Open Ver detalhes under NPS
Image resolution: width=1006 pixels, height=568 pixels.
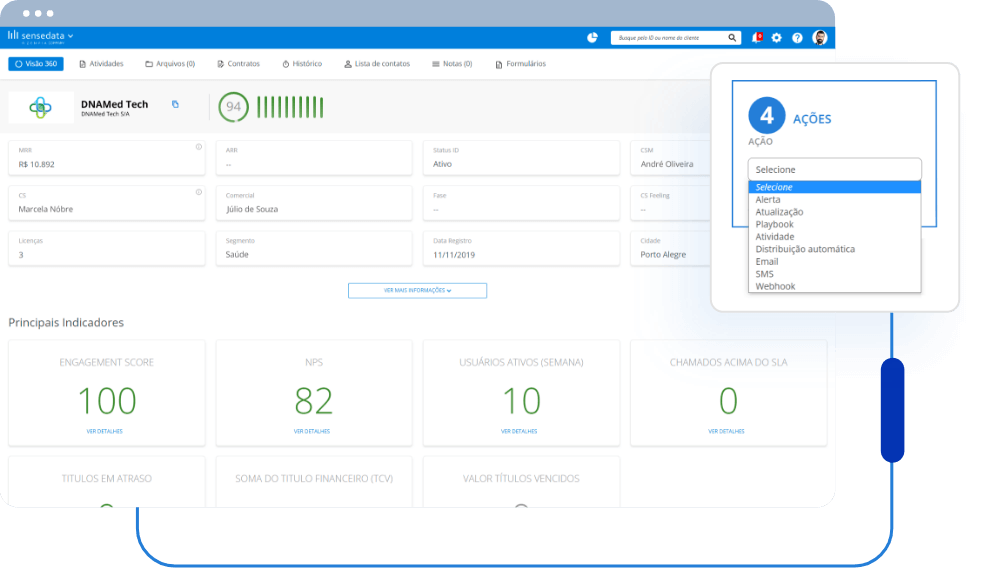(312, 431)
